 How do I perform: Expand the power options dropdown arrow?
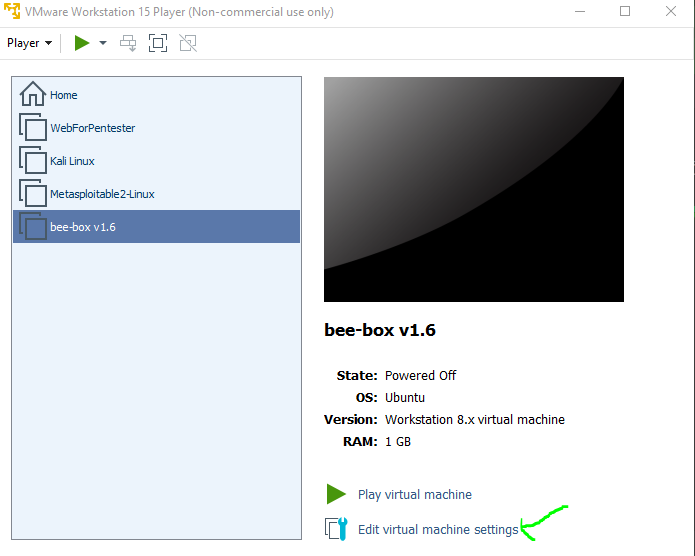pos(103,43)
